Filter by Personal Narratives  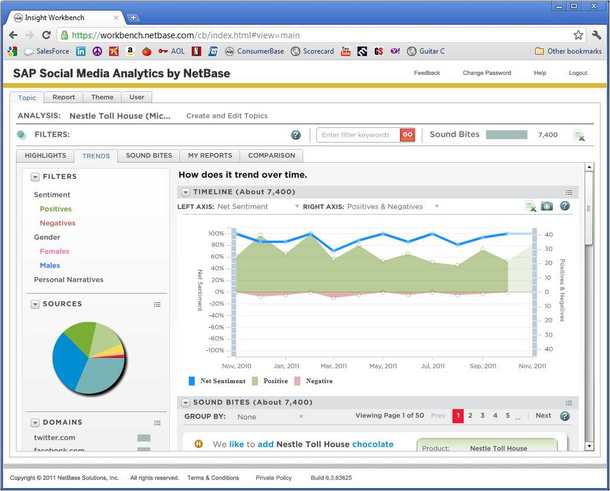coord(68,280)
